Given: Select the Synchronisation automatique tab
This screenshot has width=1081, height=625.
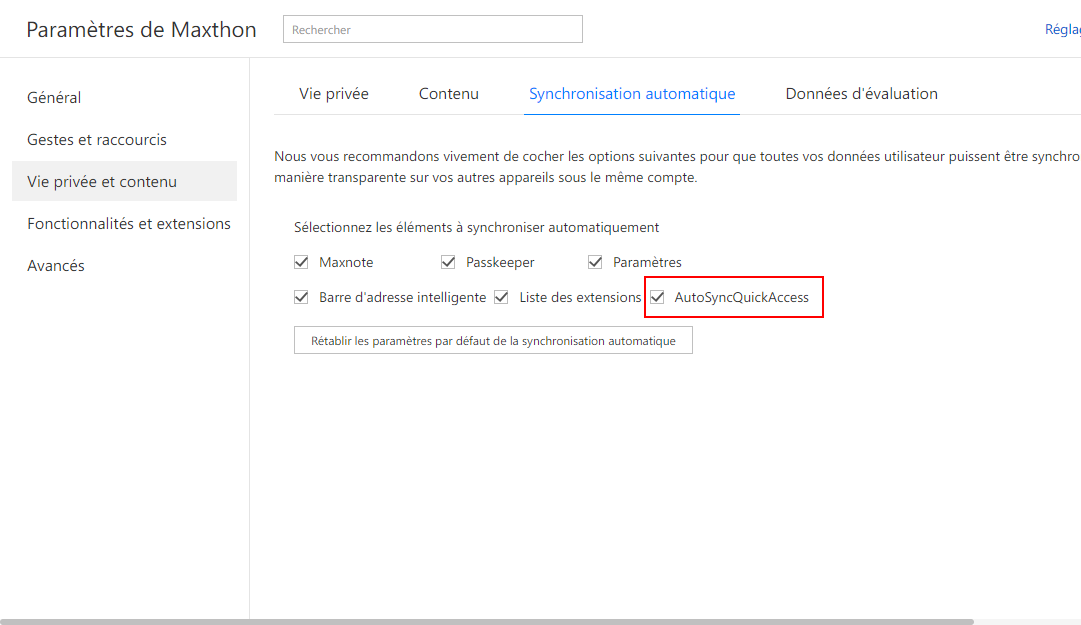Looking at the screenshot, I should pos(632,94).
